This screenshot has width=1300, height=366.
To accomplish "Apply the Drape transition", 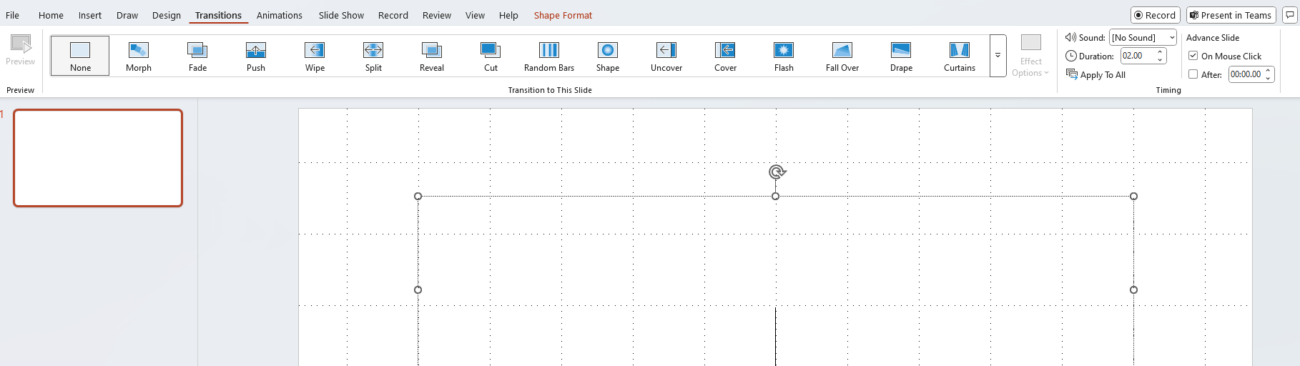I will 901,56.
